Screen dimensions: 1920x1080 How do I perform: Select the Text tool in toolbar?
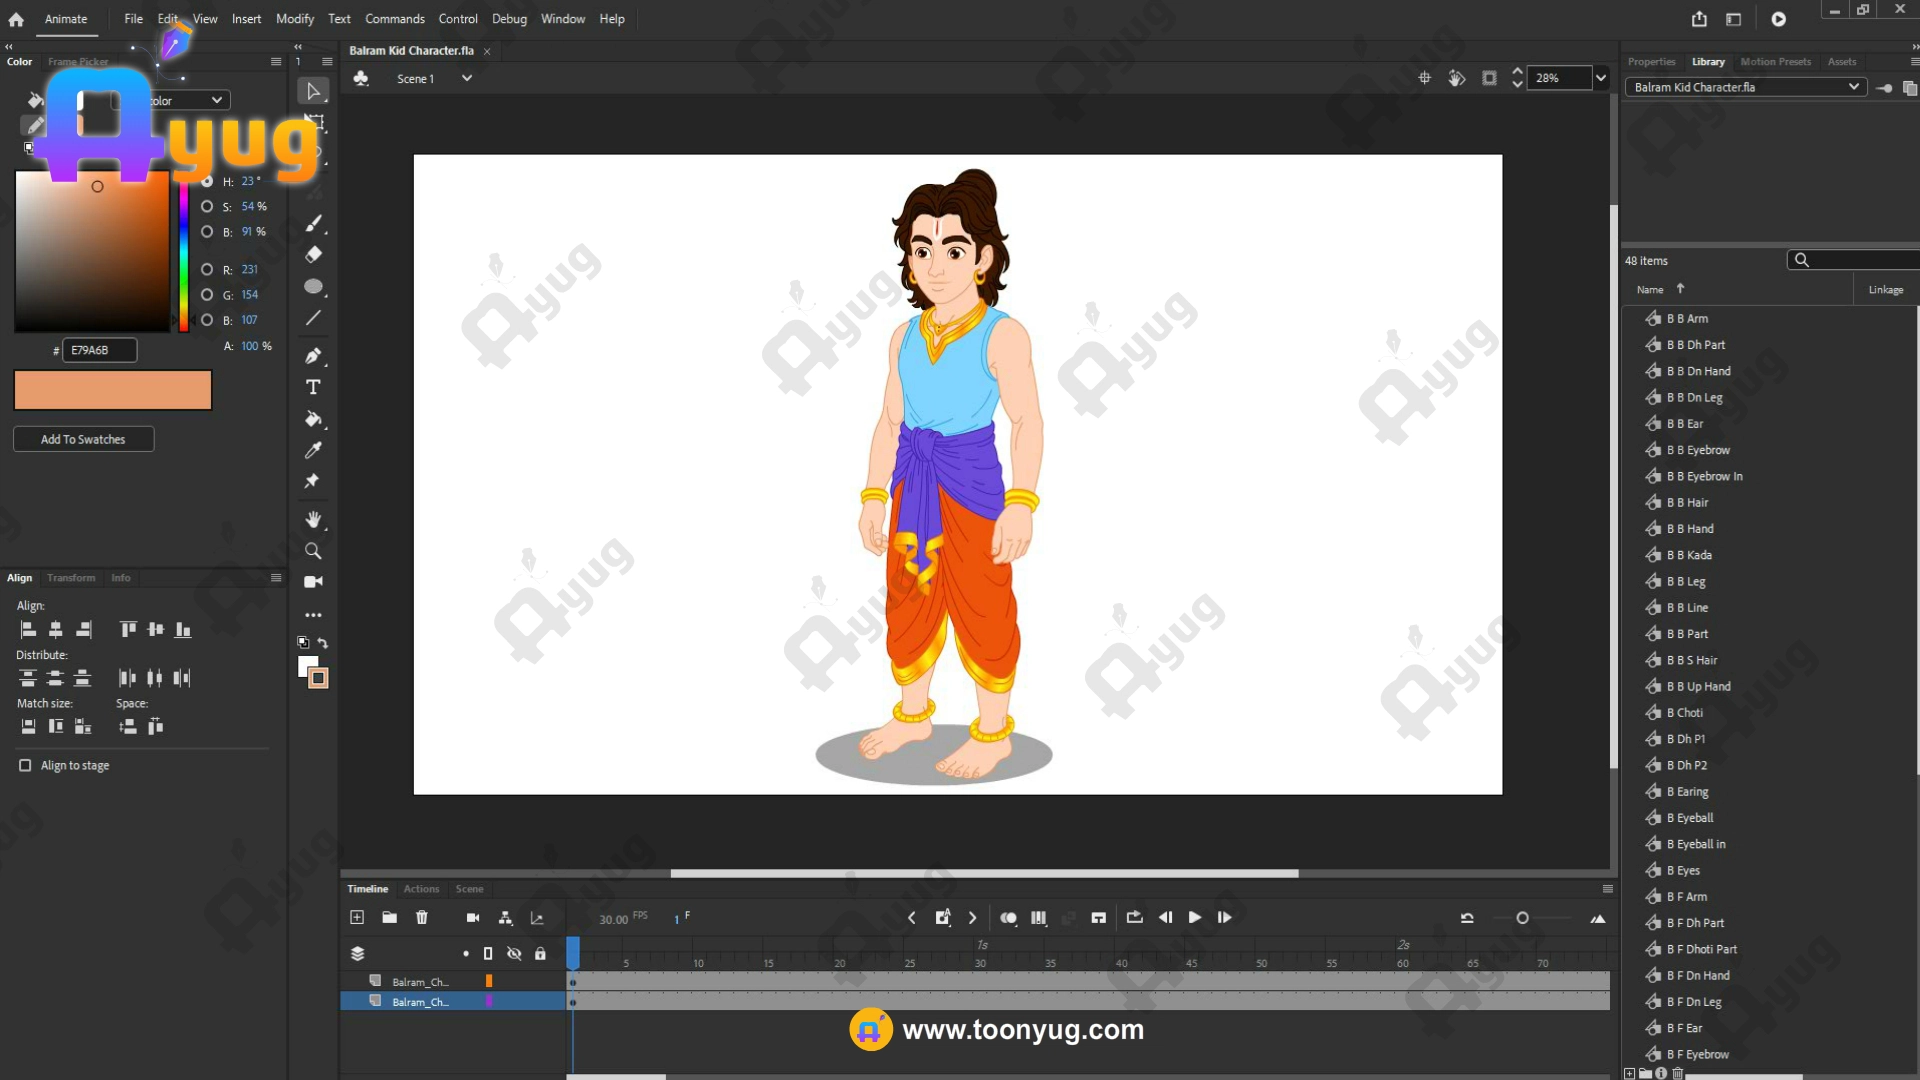313,387
